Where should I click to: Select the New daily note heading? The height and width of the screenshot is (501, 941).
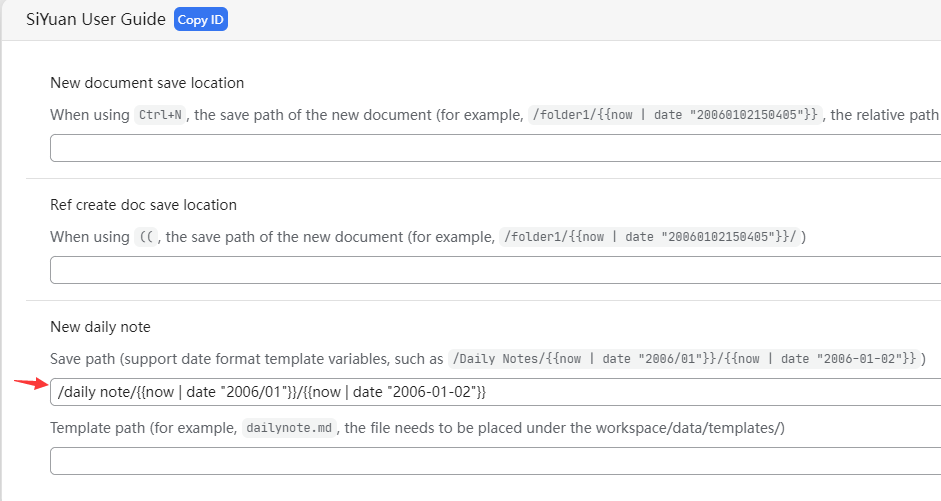pyautogui.click(x=100, y=327)
